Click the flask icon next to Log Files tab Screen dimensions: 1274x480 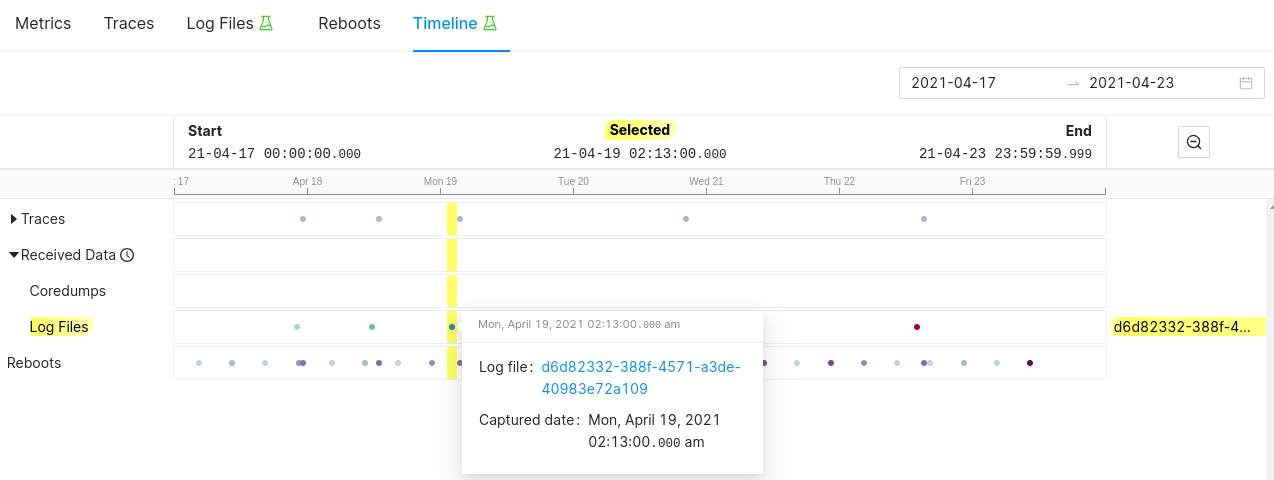[x=266, y=23]
